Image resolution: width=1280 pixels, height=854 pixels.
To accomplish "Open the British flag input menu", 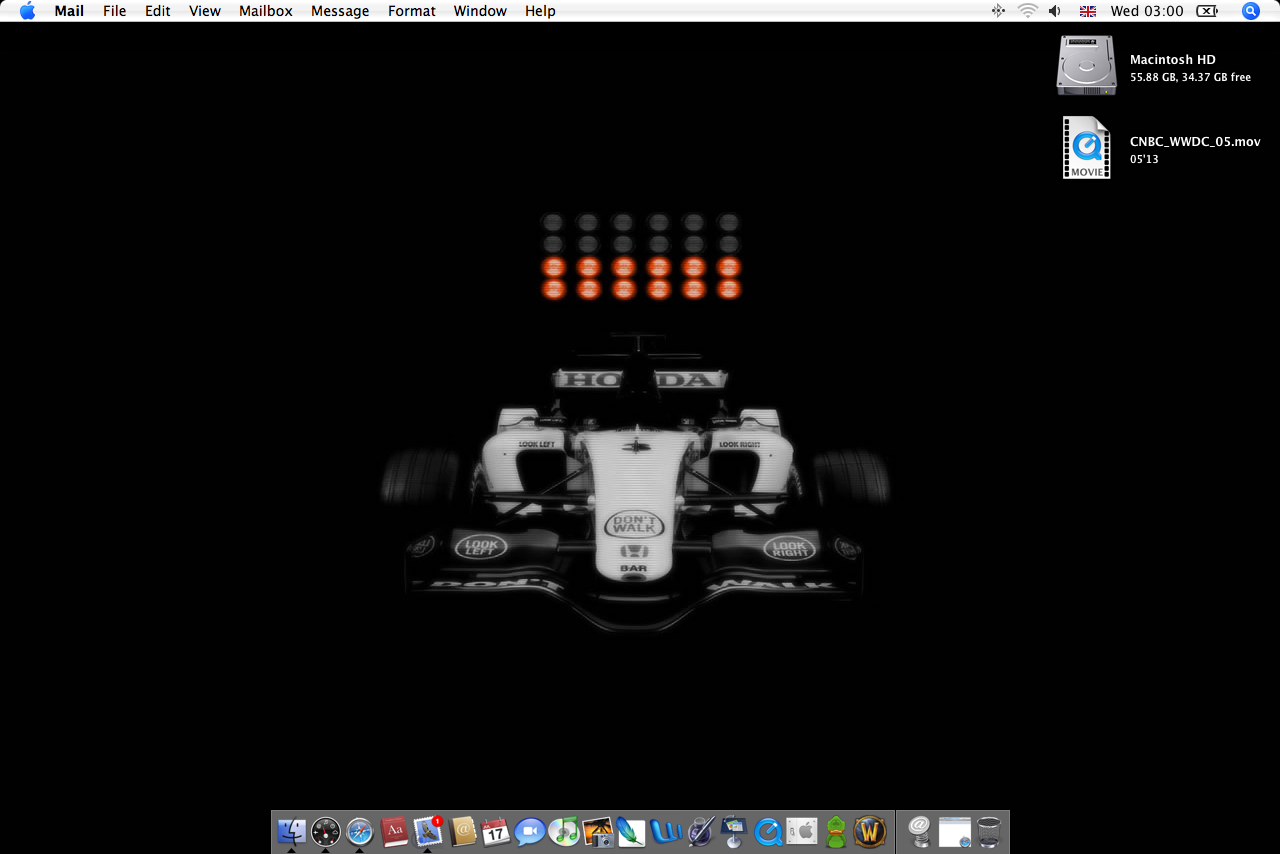I will (x=1088, y=11).
